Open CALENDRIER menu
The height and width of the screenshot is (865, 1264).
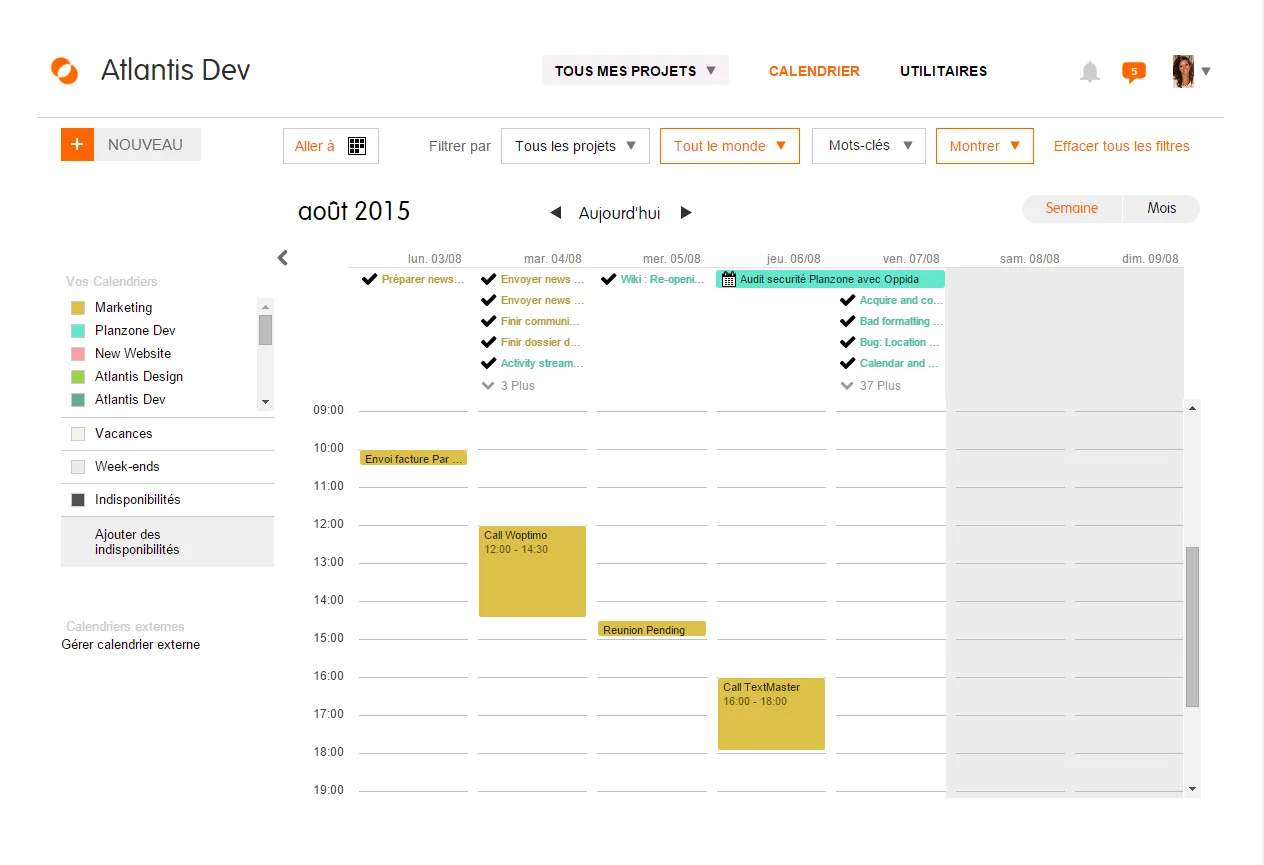click(x=814, y=71)
